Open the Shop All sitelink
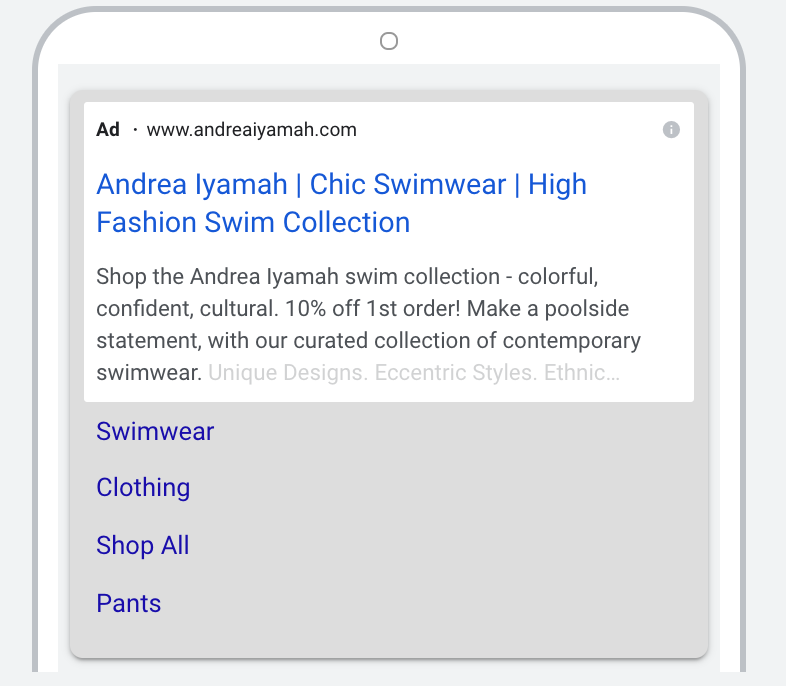The width and height of the screenshot is (786, 686). click(x=142, y=546)
